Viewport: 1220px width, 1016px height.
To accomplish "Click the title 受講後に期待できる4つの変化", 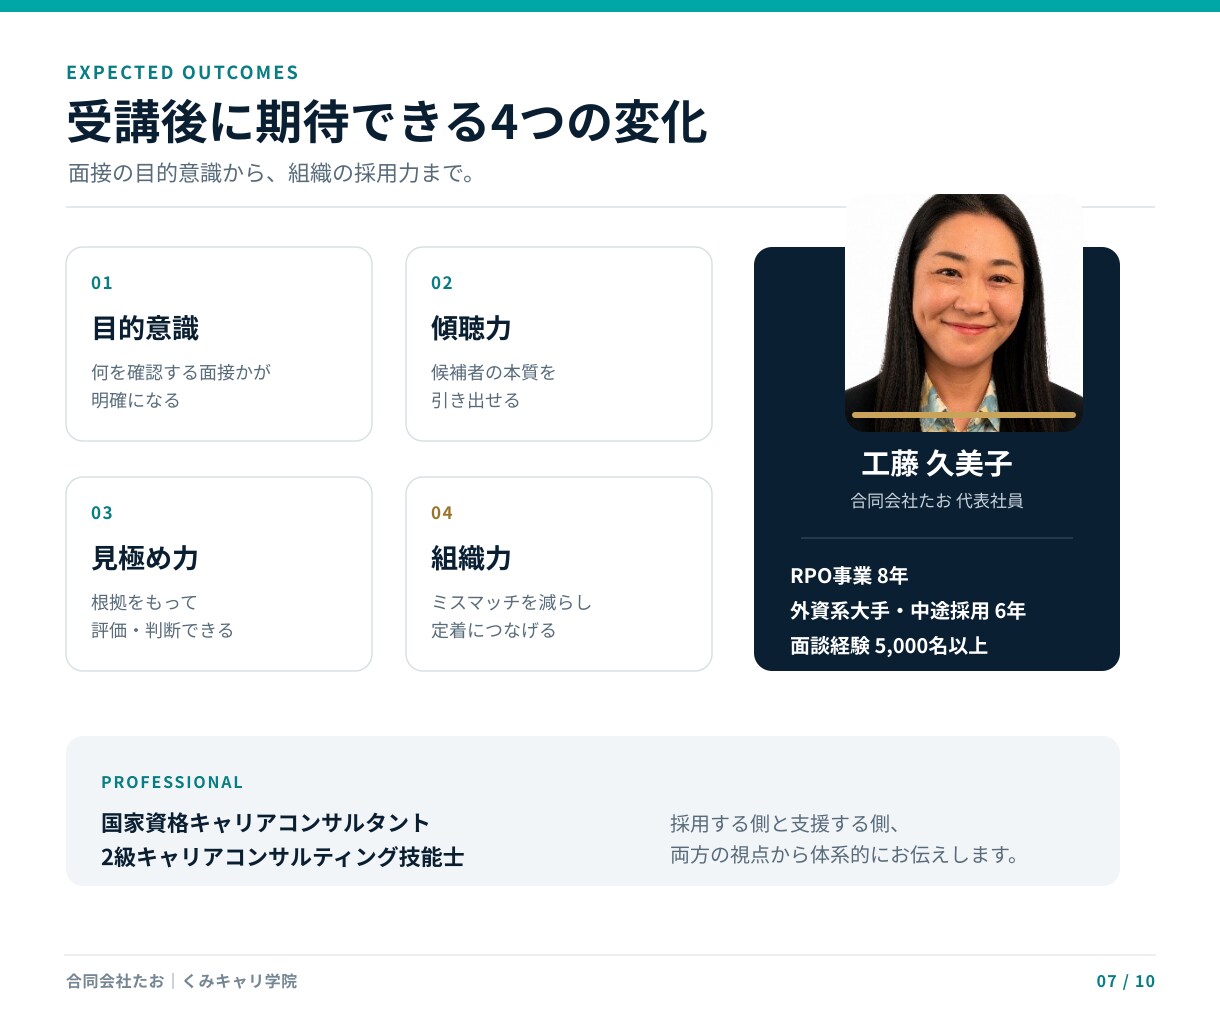I will 387,122.
